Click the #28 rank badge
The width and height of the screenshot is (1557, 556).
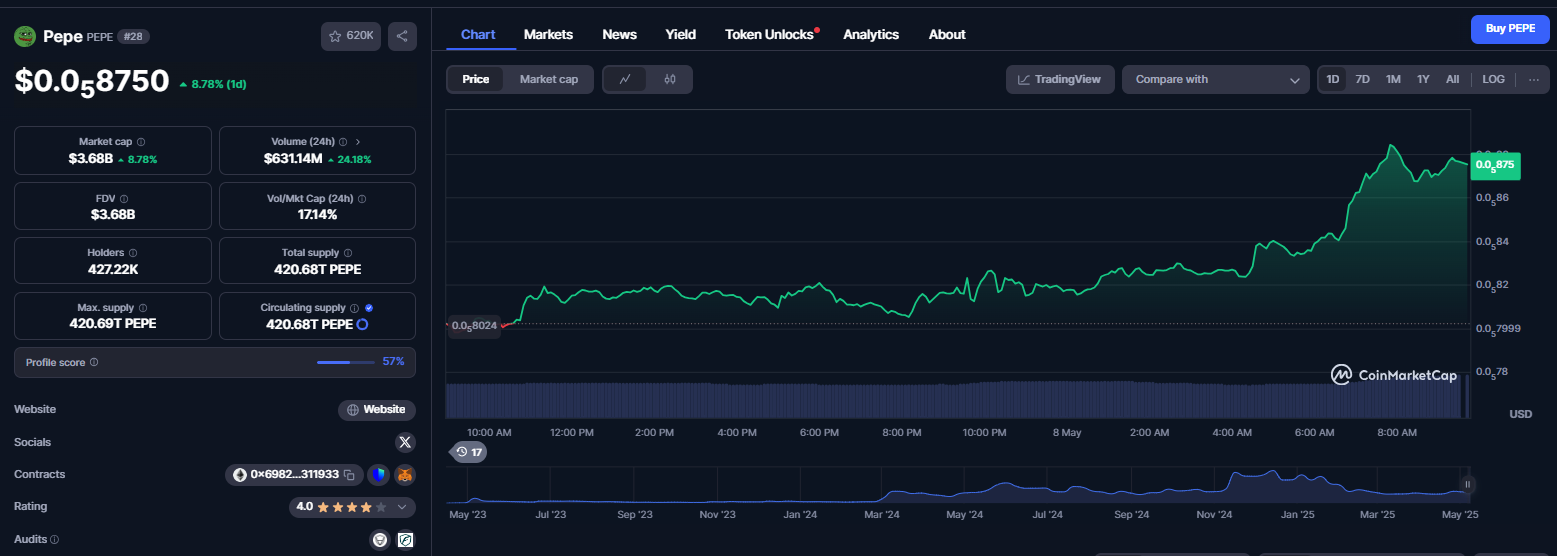click(x=133, y=36)
